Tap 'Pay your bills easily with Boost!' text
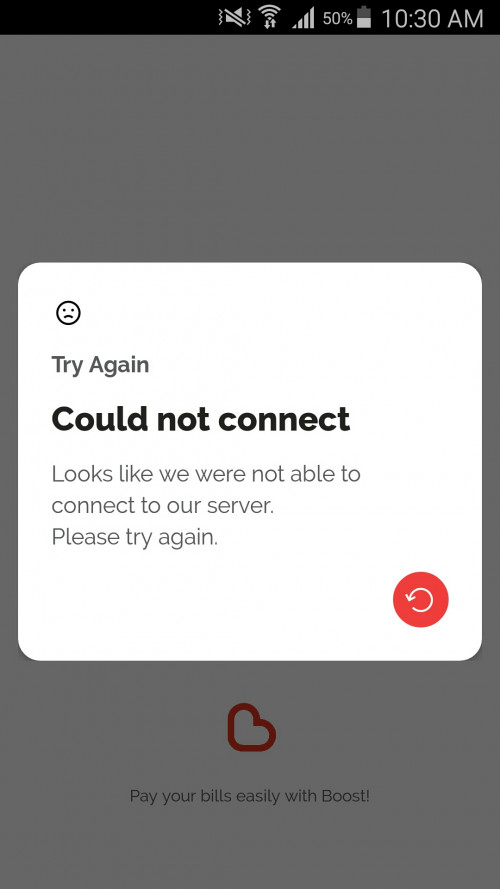The width and height of the screenshot is (500, 889). point(249,796)
